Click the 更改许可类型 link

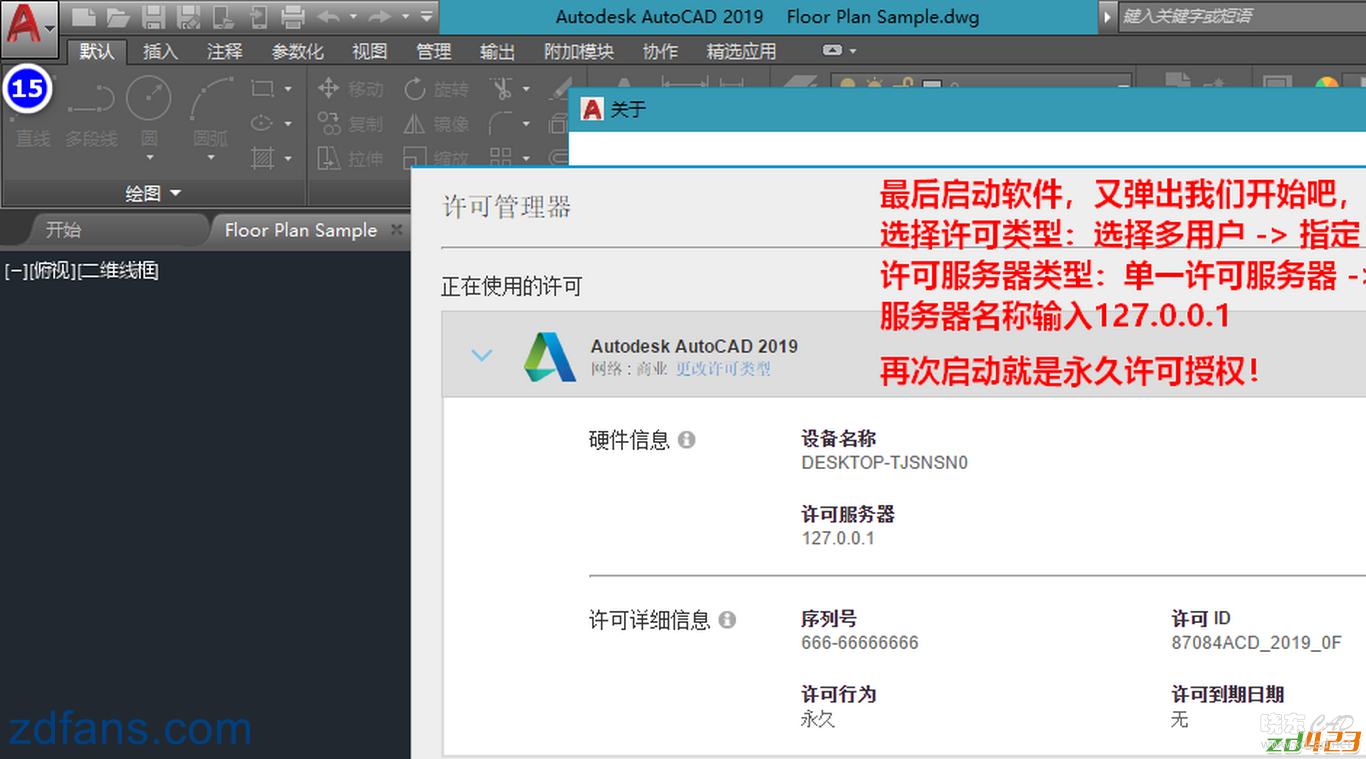[723, 369]
